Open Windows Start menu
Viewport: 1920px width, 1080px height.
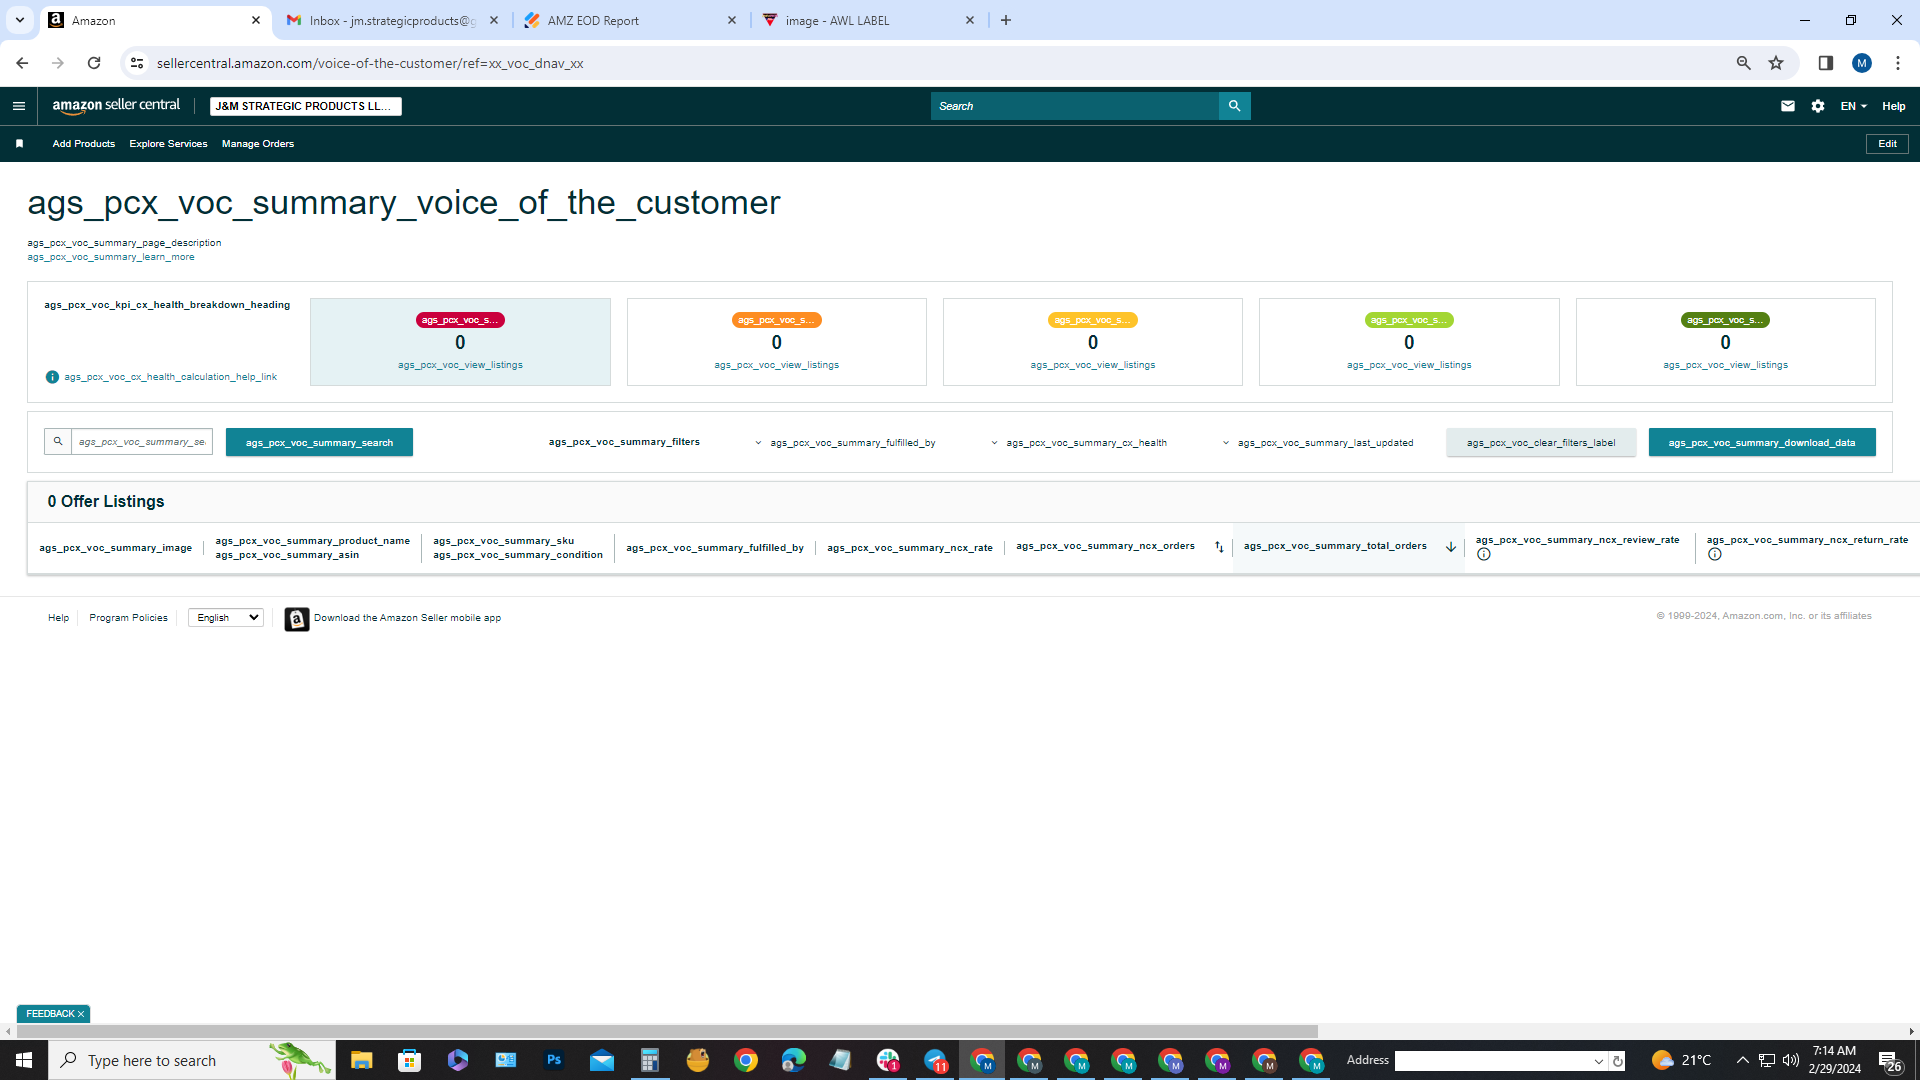click(x=24, y=1060)
